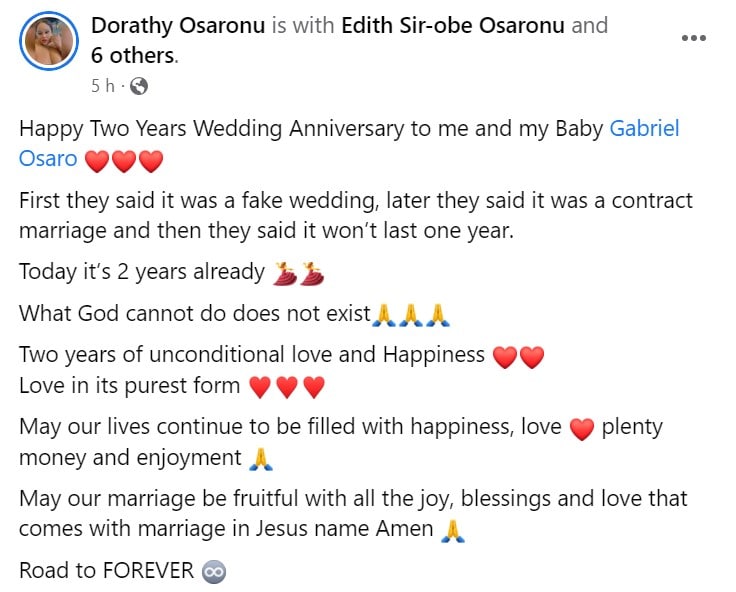The width and height of the screenshot is (736, 592).
Task: Click praying hands after "Amen"
Action: [x=453, y=531]
